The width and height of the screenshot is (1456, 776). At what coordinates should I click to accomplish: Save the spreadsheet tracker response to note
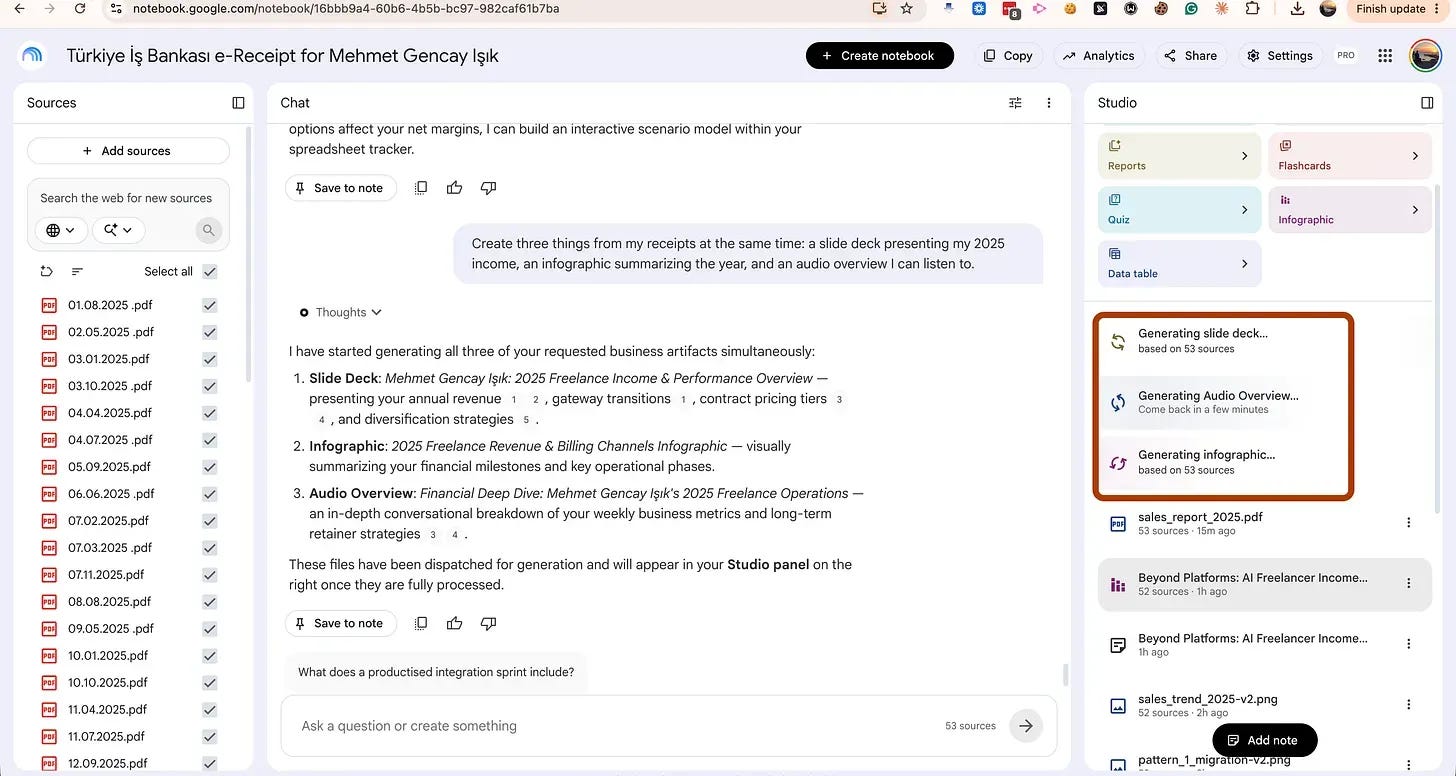[x=340, y=188]
